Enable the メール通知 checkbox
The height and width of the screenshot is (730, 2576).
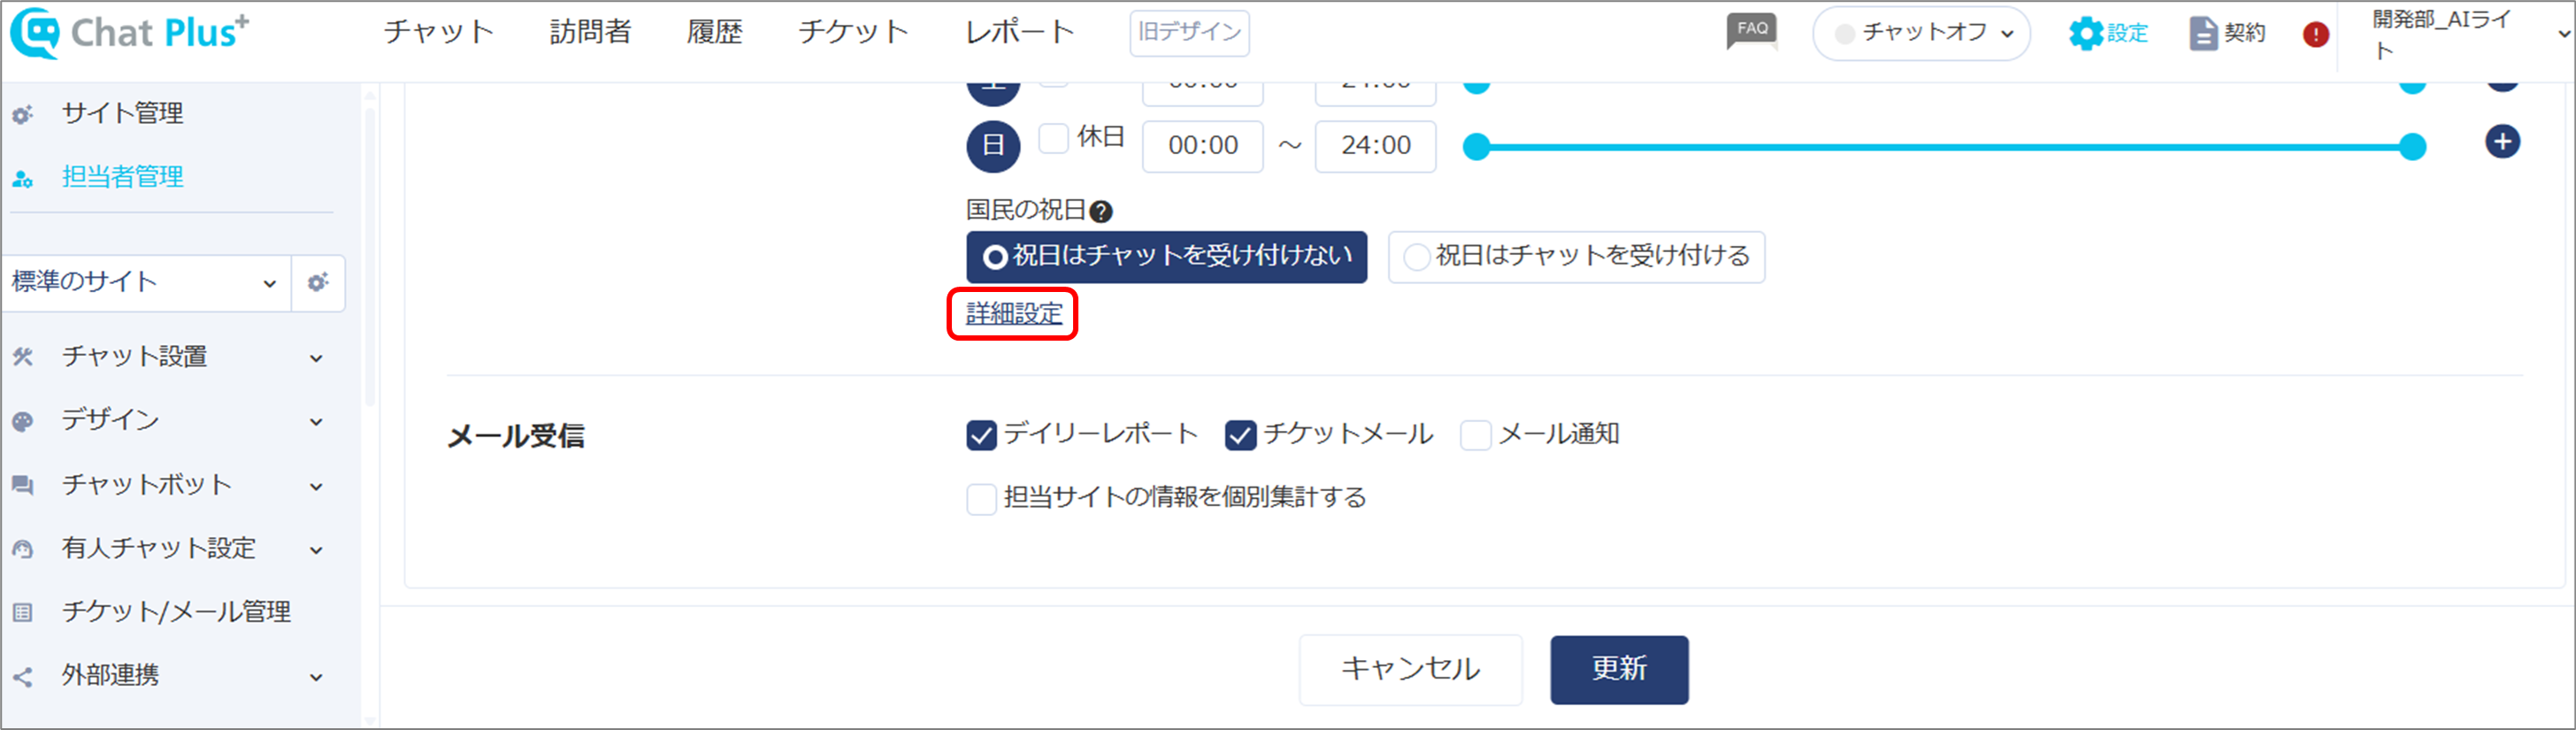point(1476,435)
